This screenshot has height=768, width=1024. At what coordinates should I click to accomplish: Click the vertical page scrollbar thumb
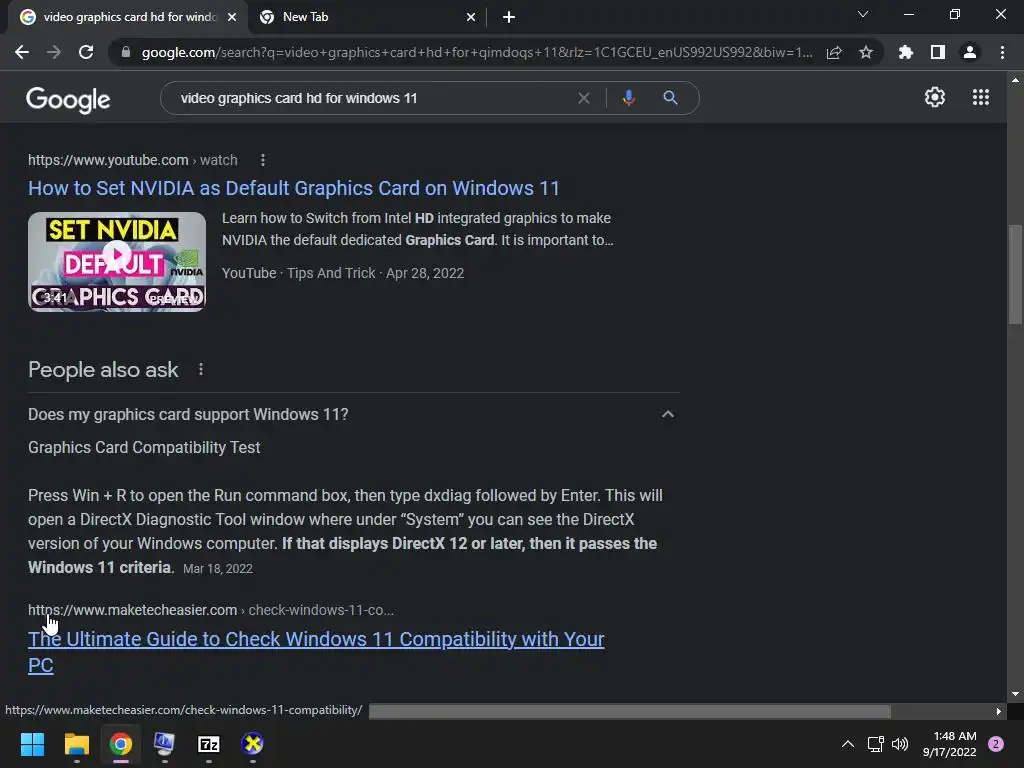point(1015,274)
